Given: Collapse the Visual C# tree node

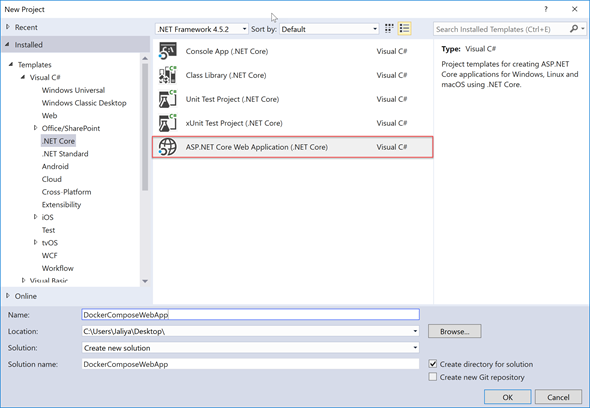Looking at the screenshot, I should [23, 77].
